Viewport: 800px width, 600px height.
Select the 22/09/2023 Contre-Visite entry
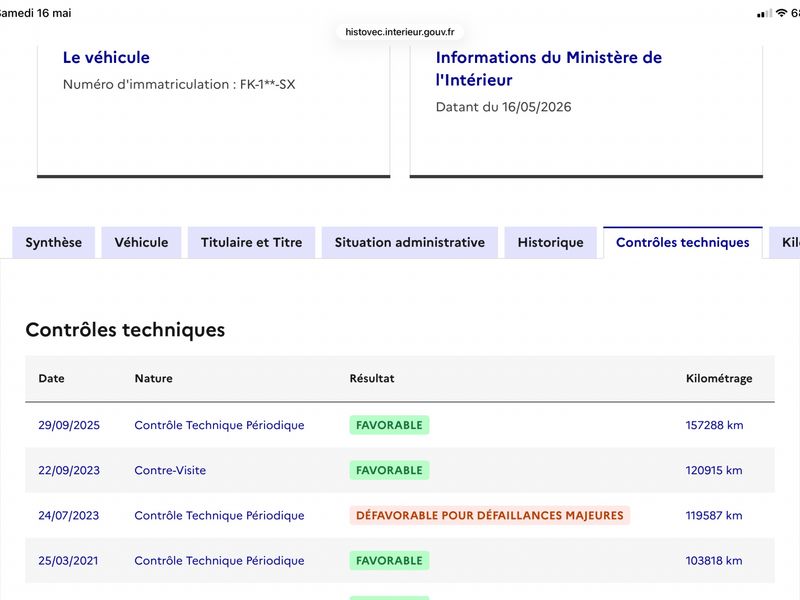(x=400, y=470)
